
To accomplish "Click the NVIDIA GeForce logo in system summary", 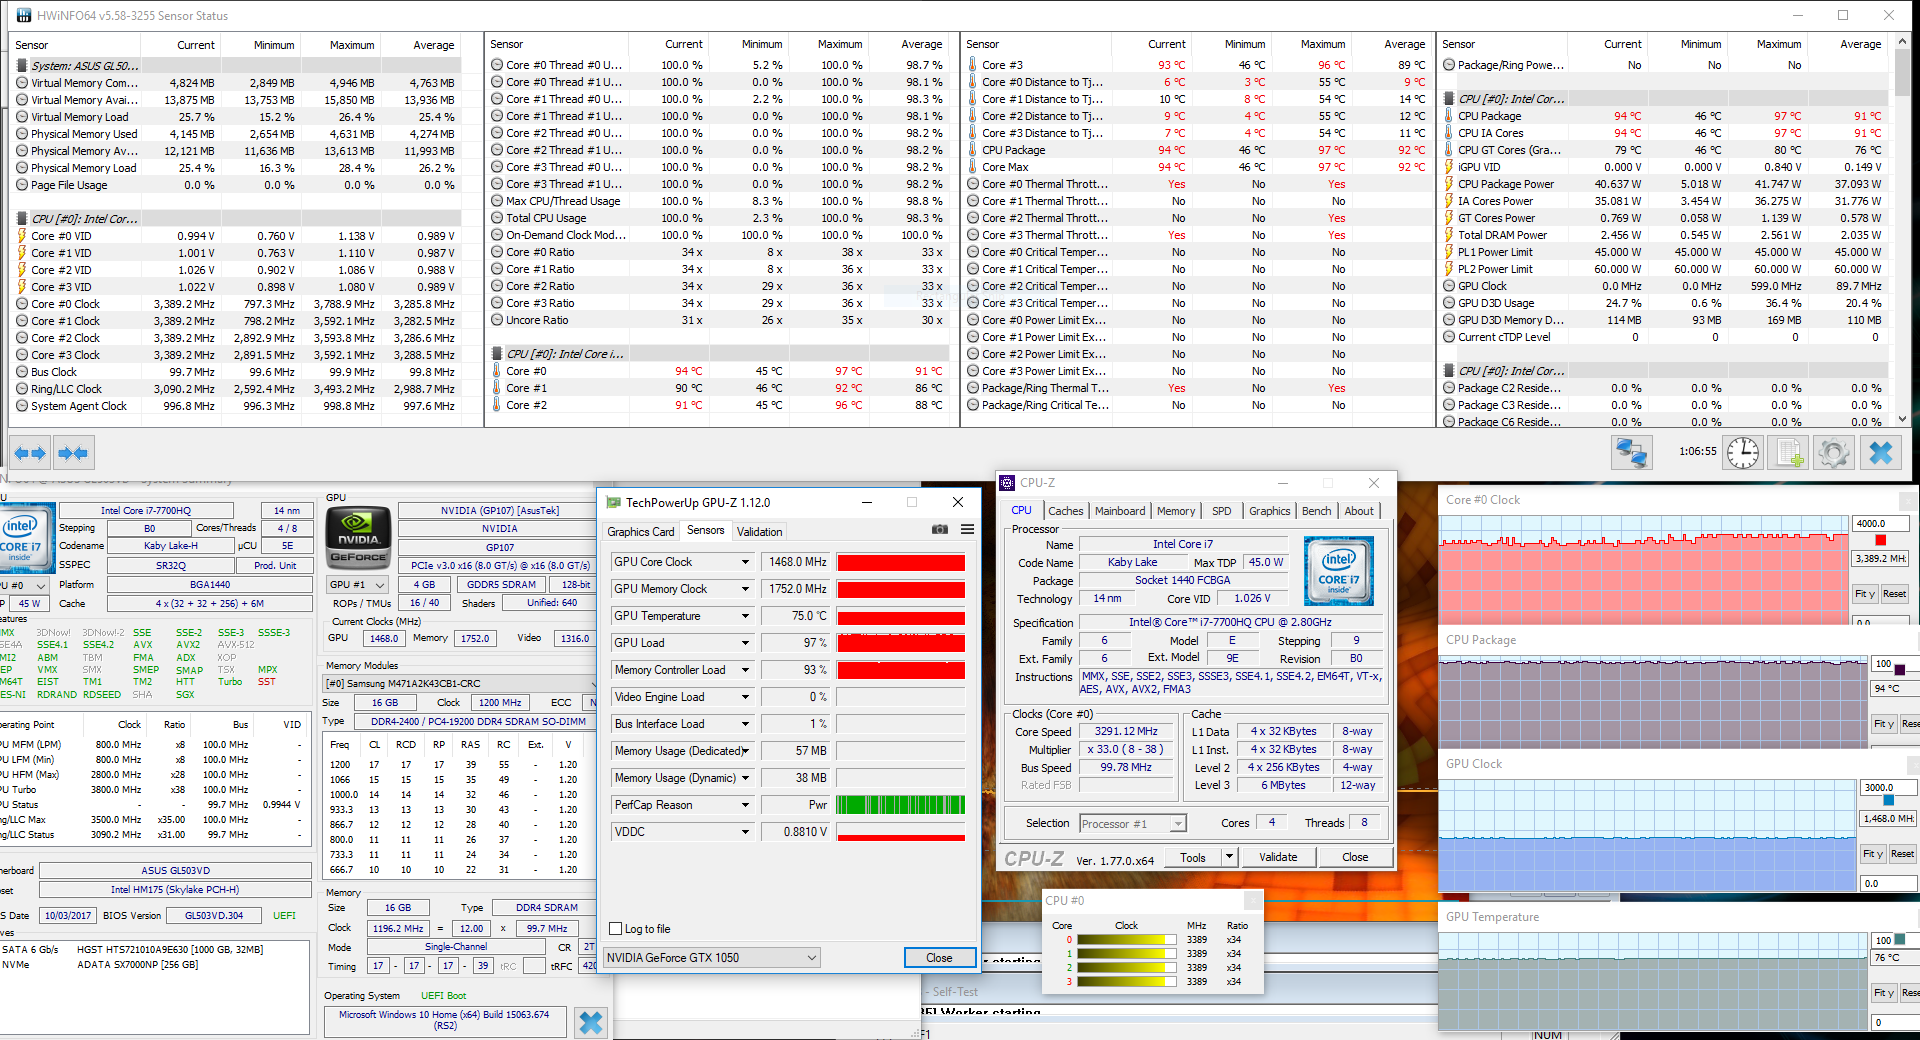I will 358,538.
